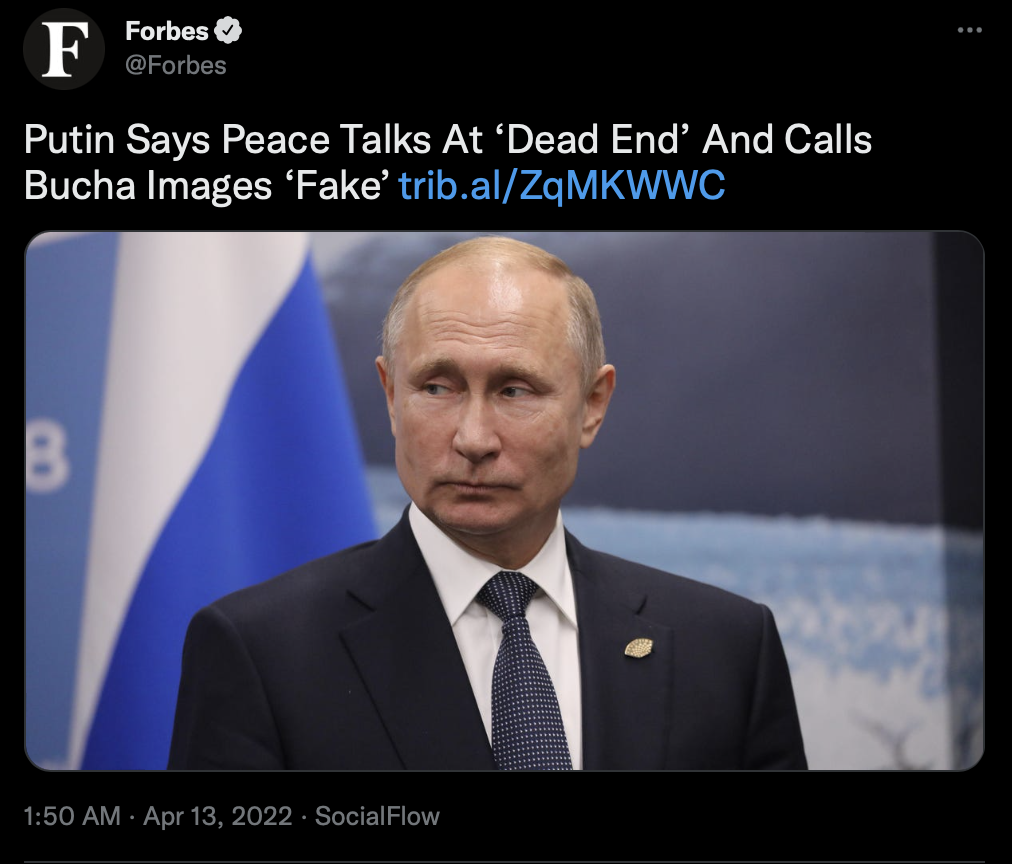Click the dotted necktie in the photo
Viewport: 1012px width, 864px height.
click(521, 671)
